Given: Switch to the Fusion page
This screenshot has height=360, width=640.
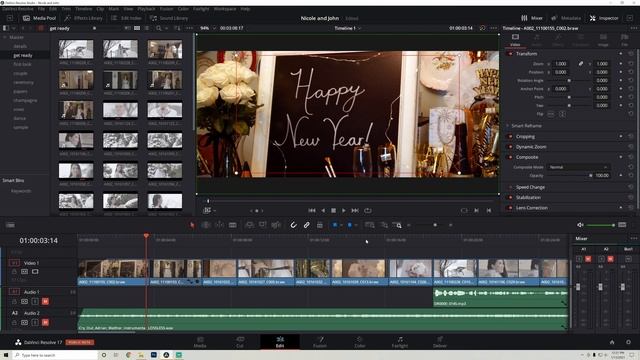Looking at the screenshot, I should pyautogui.click(x=320, y=342).
